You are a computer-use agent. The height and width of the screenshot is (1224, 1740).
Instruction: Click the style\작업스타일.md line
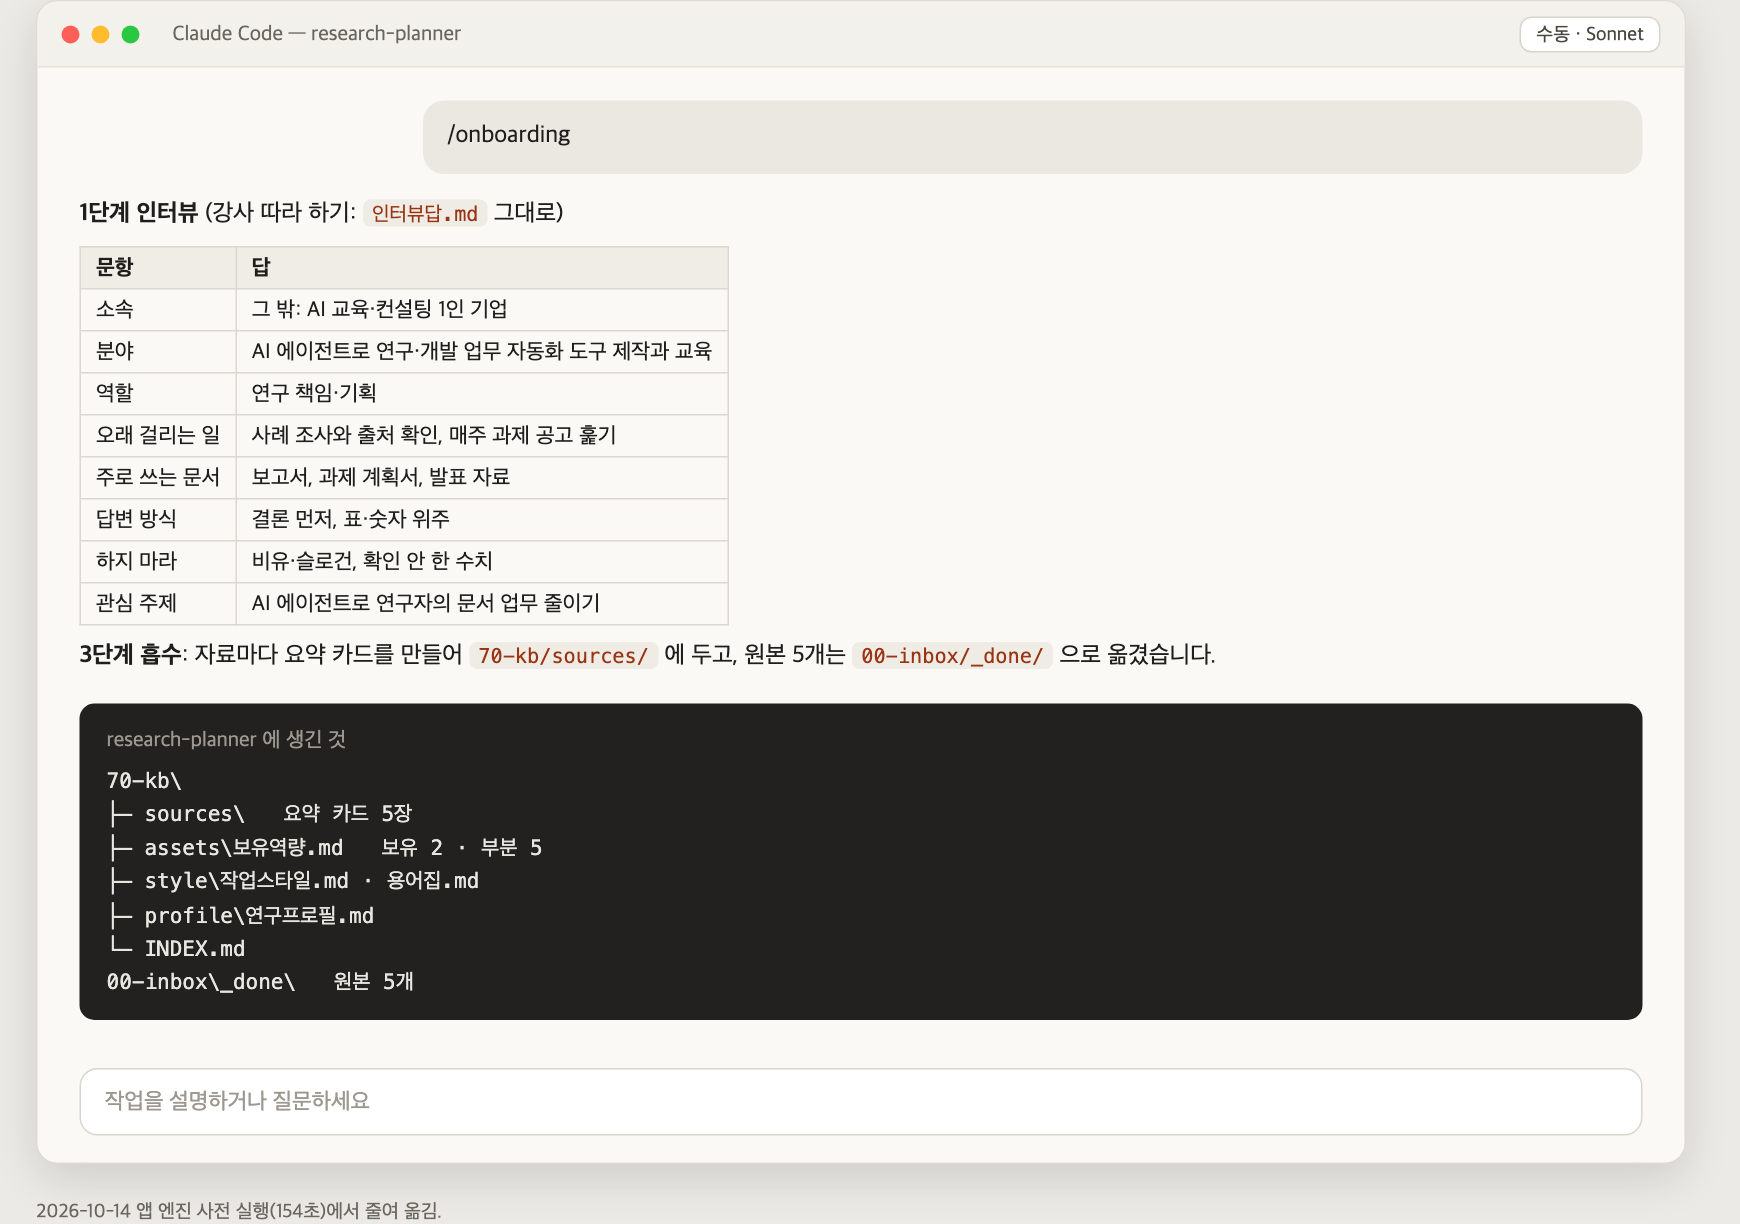(293, 881)
